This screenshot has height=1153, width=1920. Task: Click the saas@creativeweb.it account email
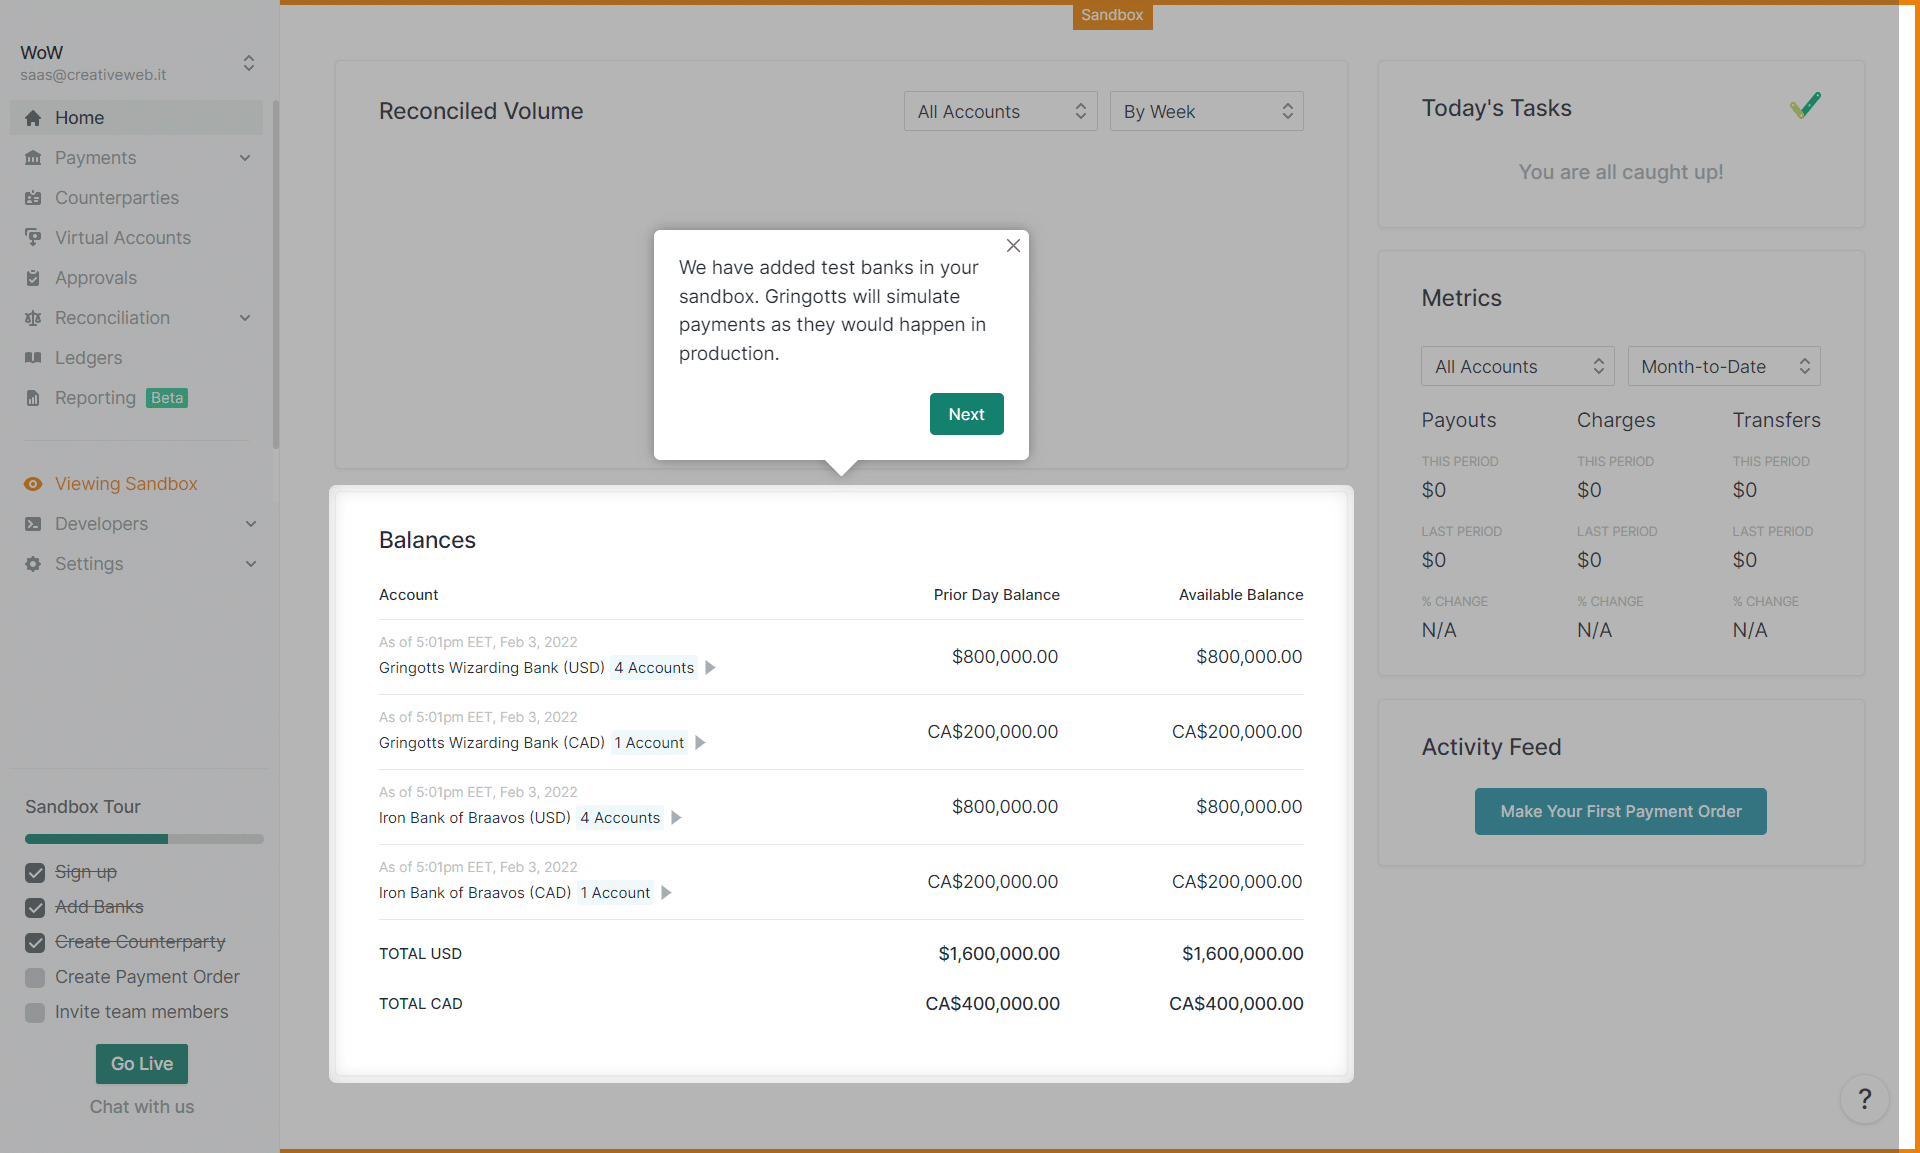click(93, 75)
